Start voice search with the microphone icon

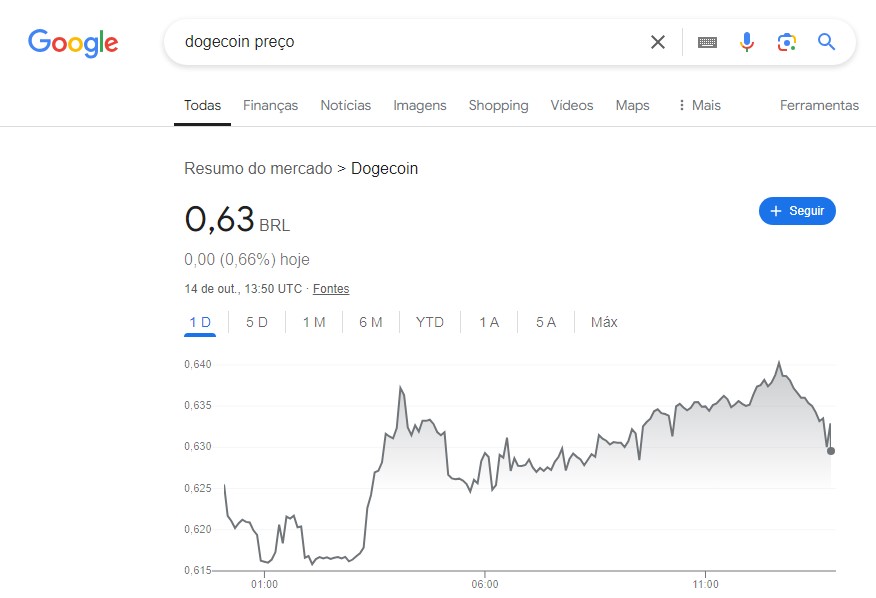tap(747, 42)
